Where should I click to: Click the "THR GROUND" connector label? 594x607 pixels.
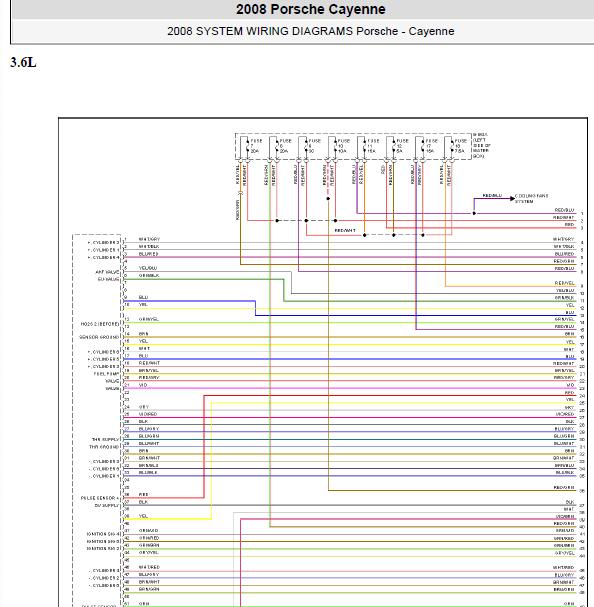[104, 447]
